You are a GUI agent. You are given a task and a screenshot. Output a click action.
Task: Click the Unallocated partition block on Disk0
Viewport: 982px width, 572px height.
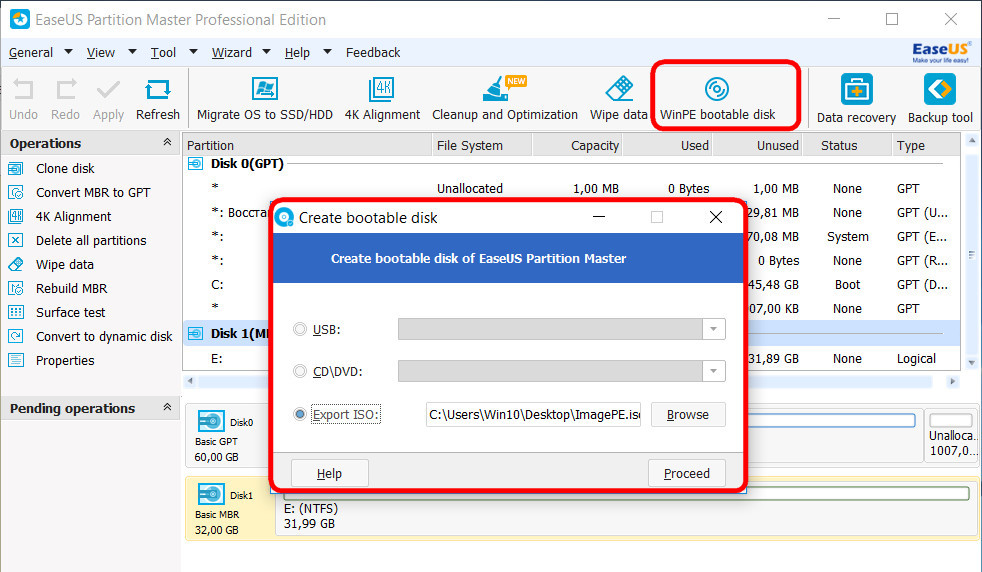[951, 435]
